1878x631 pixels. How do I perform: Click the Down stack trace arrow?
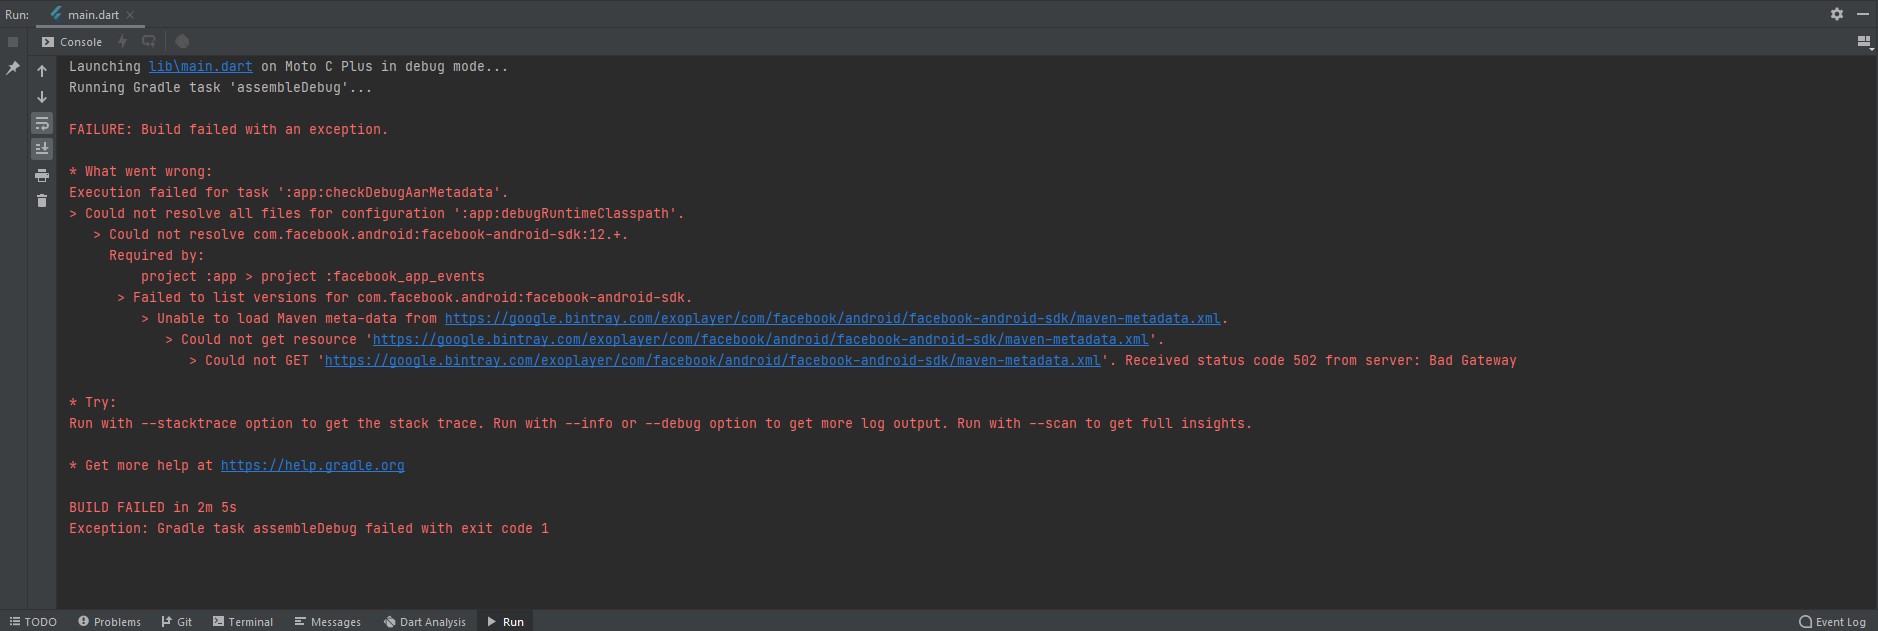click(x=42, y=97)
